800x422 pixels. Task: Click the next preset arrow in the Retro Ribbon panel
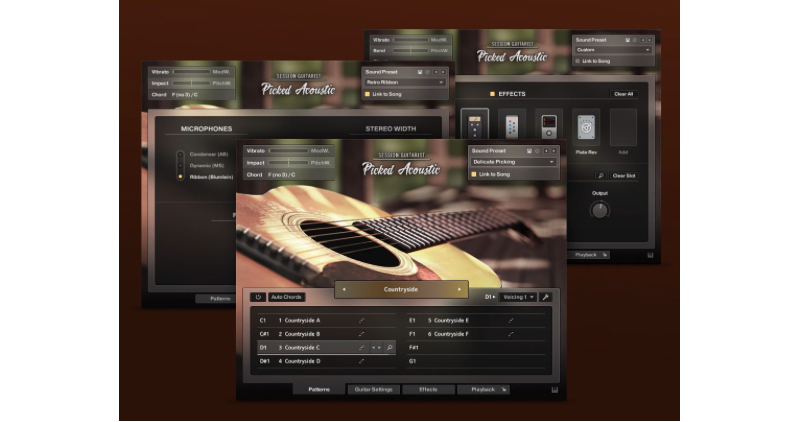[x=443, y=72]
